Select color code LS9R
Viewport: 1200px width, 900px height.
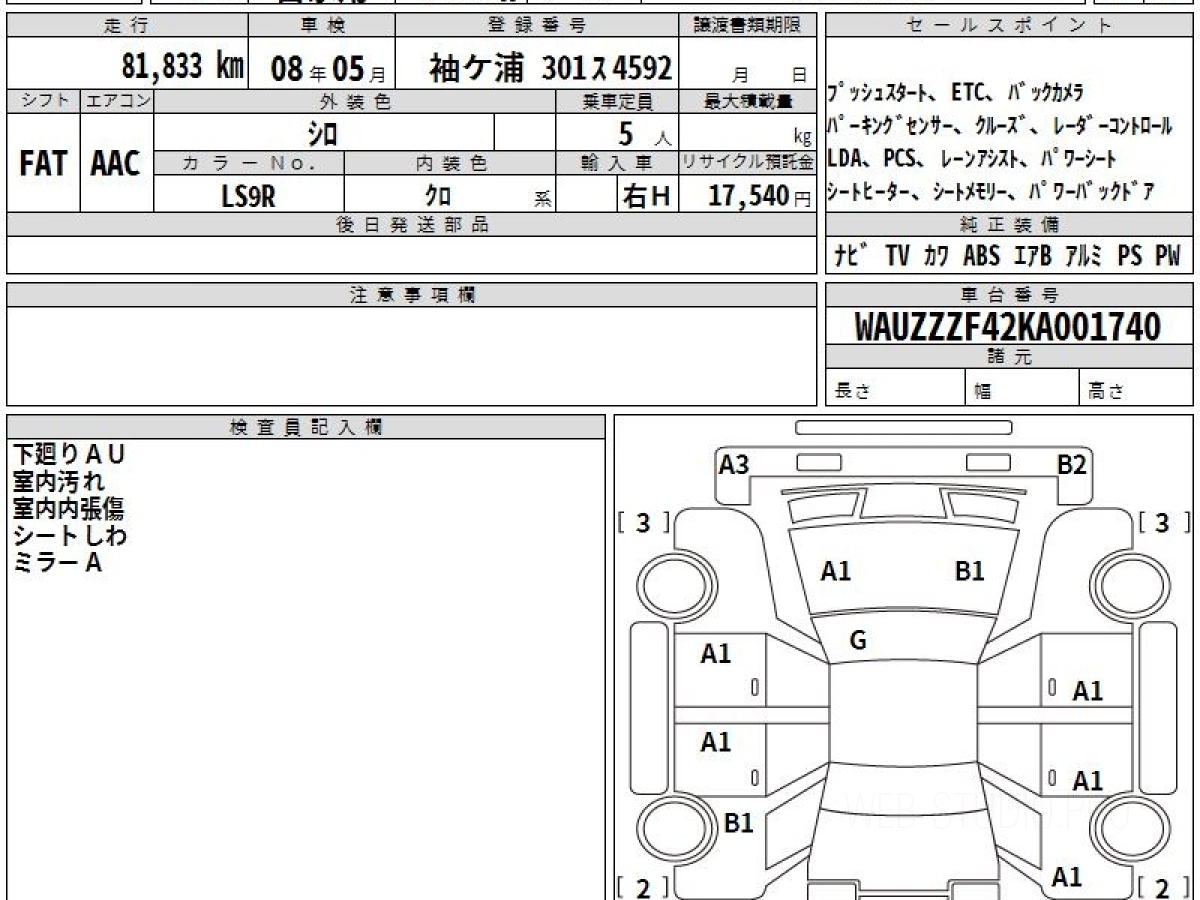pyautogui.click(x=248, y=195)
